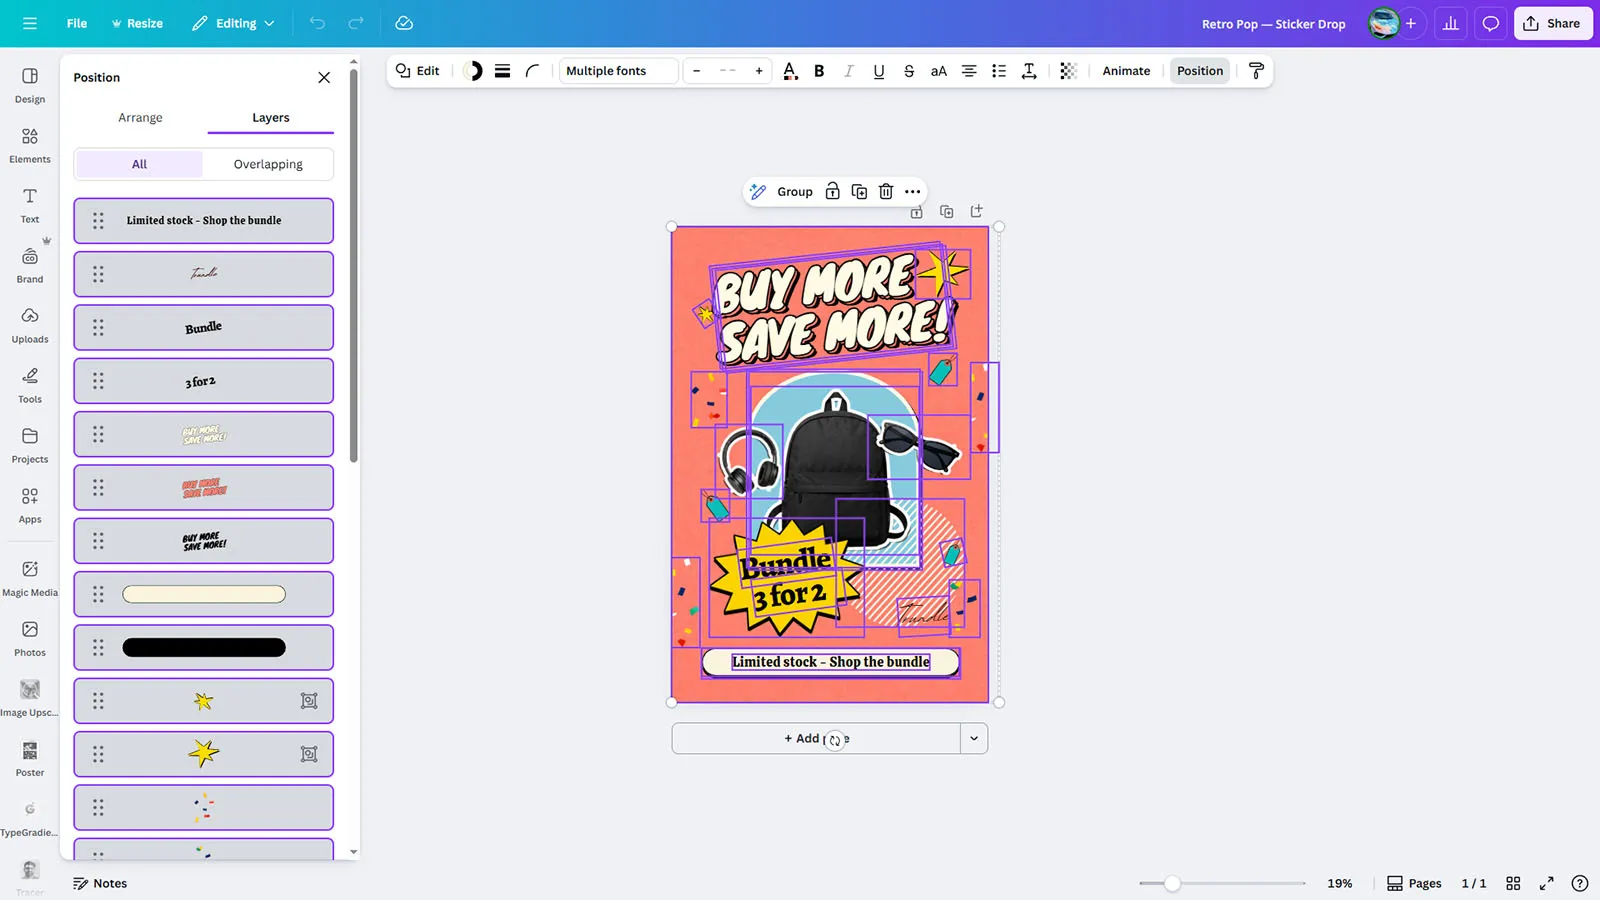Duplicate the selection from the floating toolbar
Image resolution: width=1600 pixels, height=900 pixels.
click(859, 192)
